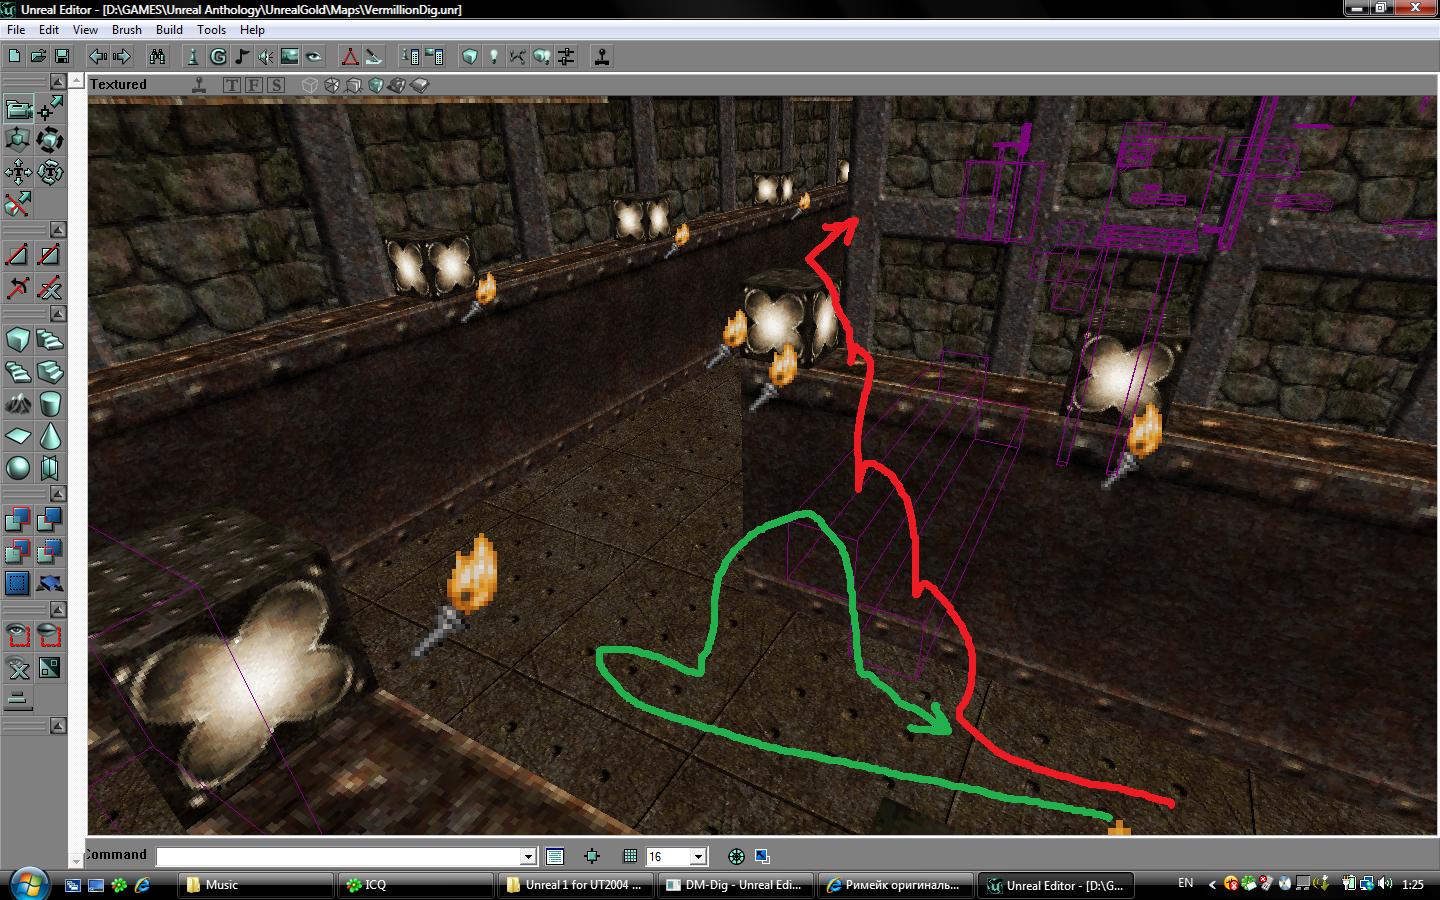Click the Redo right-arrow icon

click(x=121, y=57)
